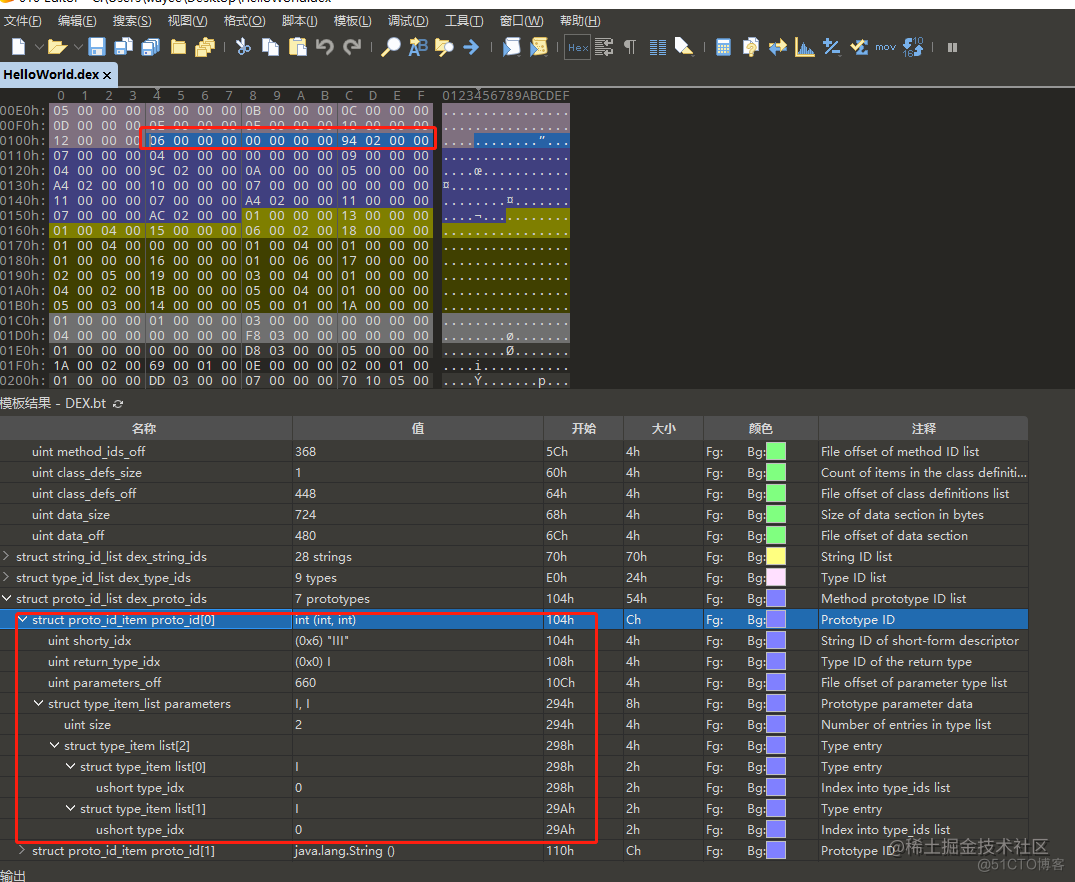Sort by the 开始 column header
Screen dimensions: 1075x882
coord(583,429)
